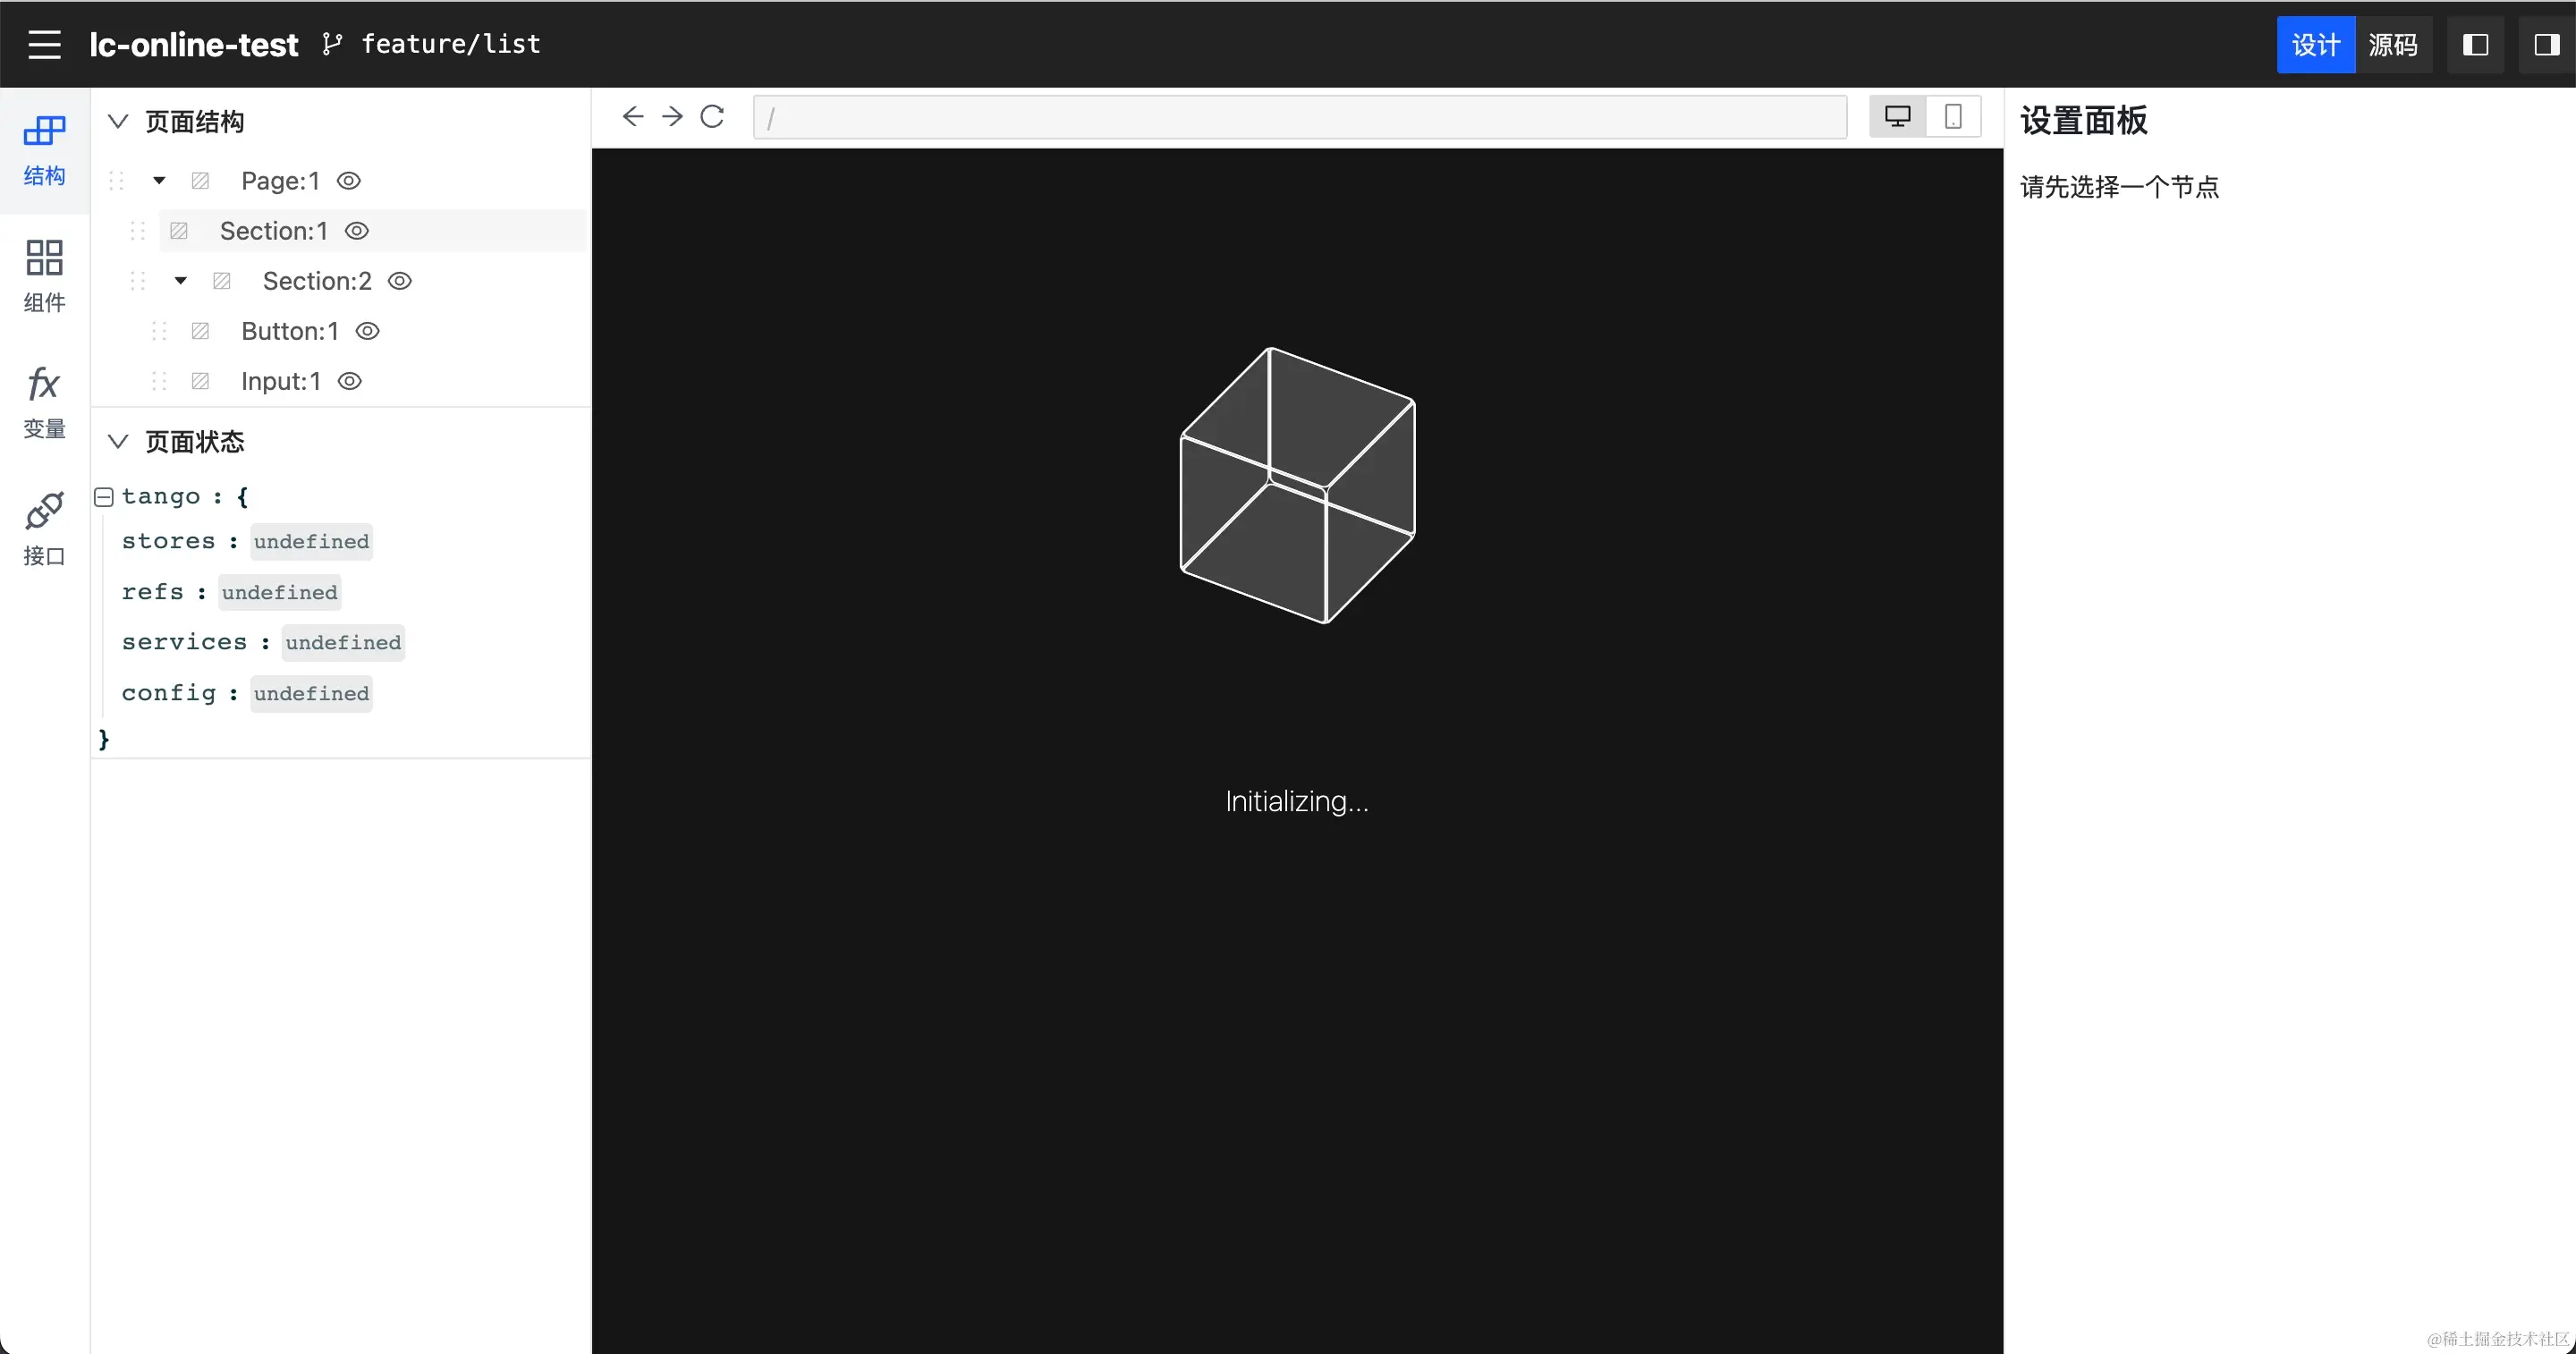Open the hamburger menu icon
This screenshot has height=1354, width=2576.
coord(44,44)
